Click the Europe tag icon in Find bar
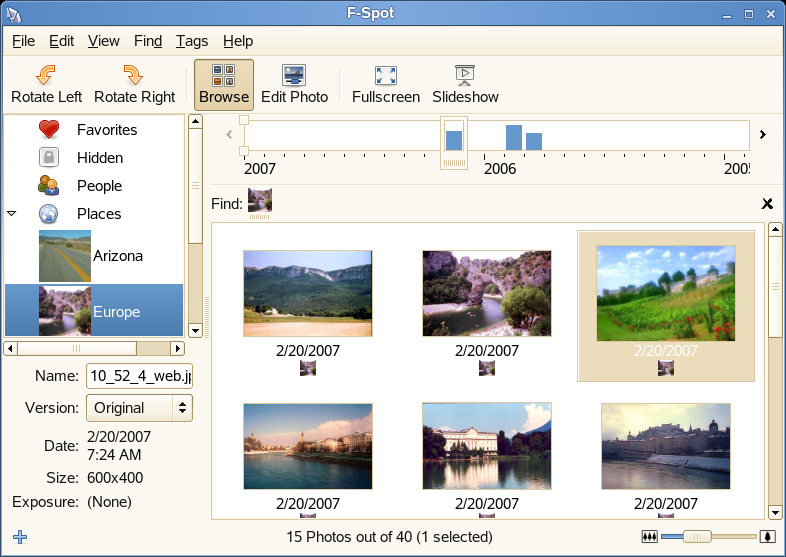786x557 pixels. click(260, 201)
